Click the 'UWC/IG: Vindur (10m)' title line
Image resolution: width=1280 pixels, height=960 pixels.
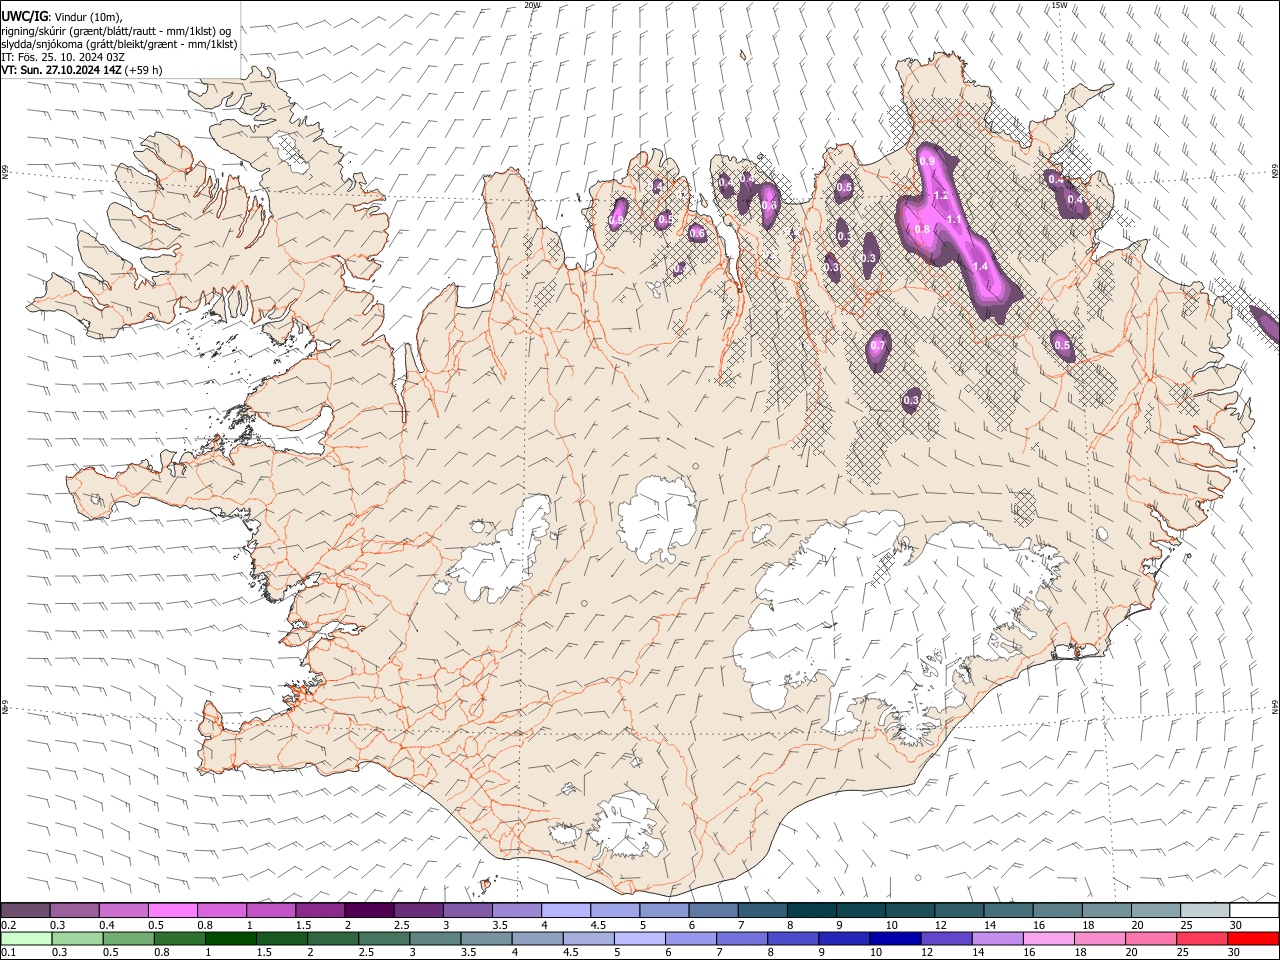click(61, 17)
